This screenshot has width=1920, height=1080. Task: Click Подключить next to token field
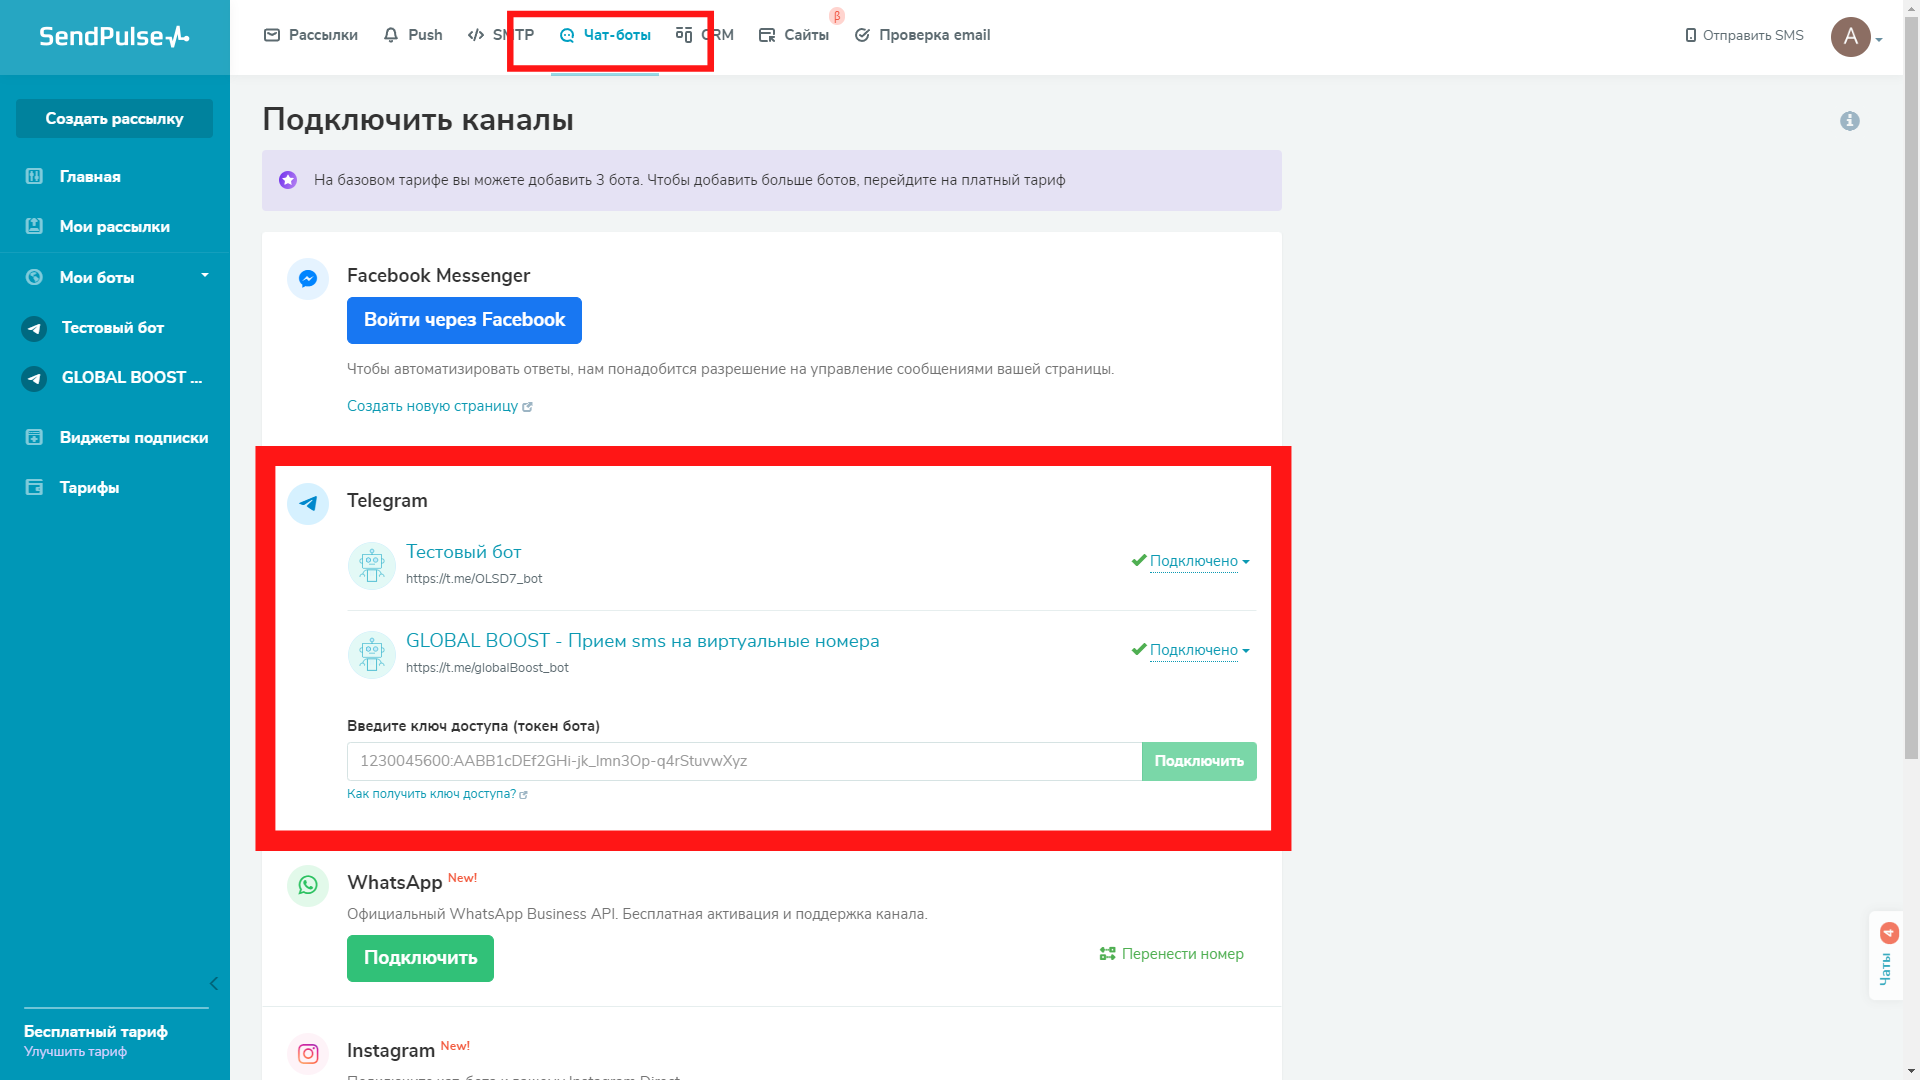coord(1199,761)
